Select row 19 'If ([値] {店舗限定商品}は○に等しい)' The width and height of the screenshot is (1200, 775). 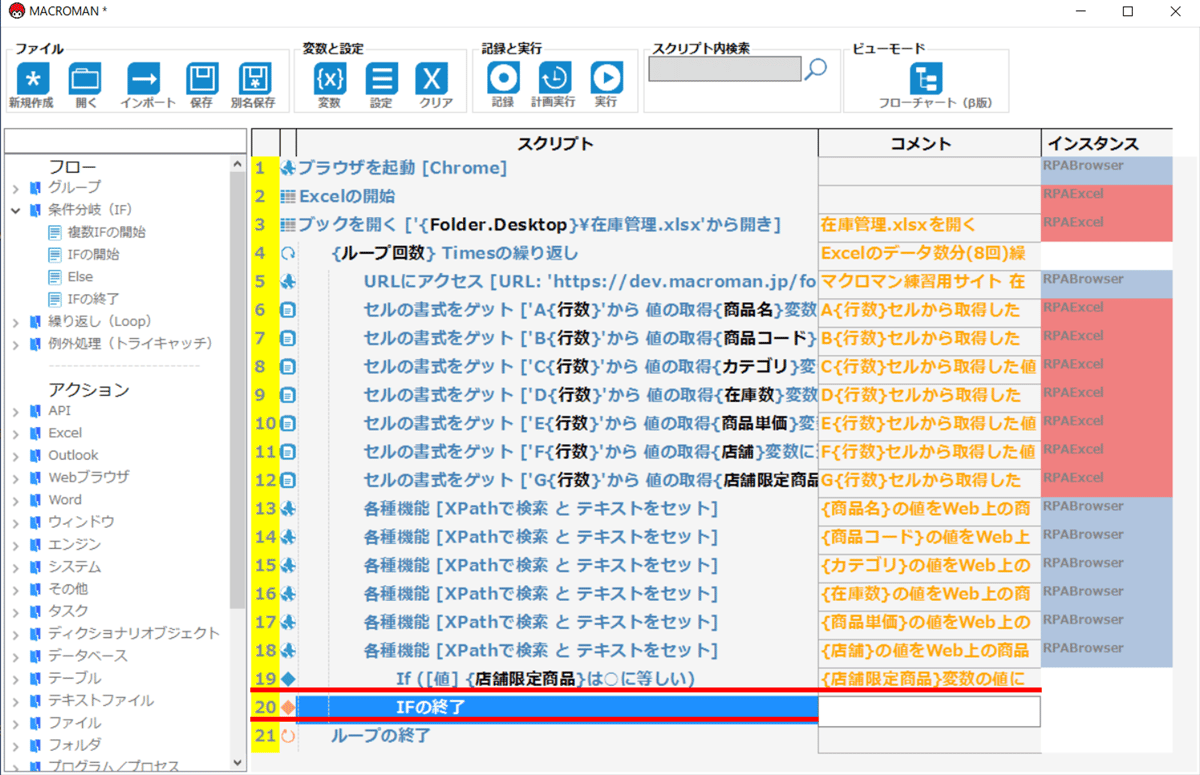point(546,679)
